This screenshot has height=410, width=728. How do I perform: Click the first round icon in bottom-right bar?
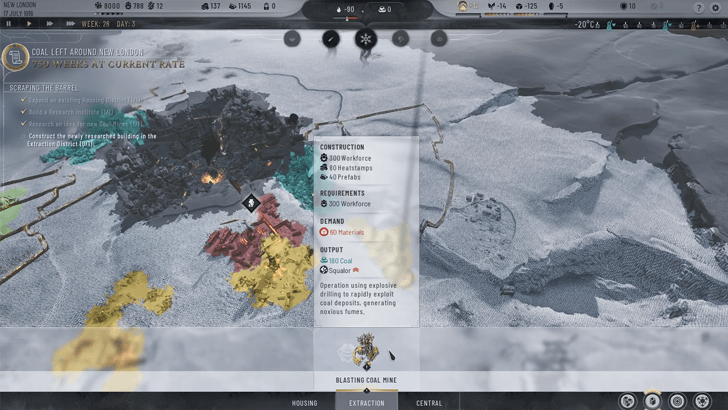627,400
